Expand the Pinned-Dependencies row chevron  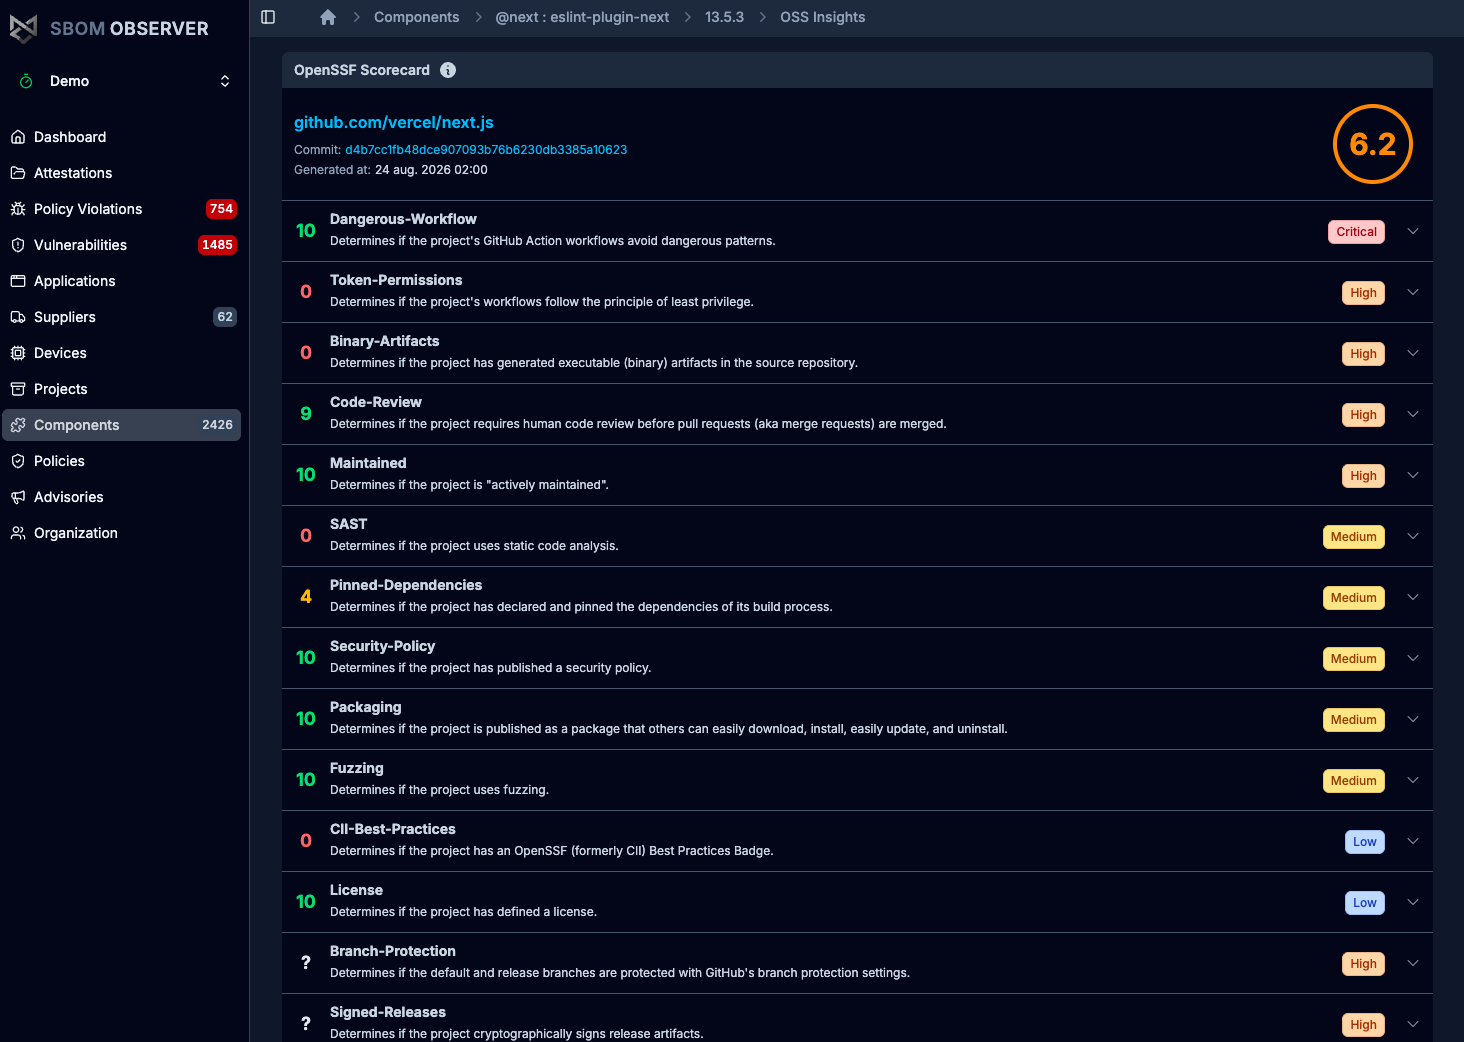coord(1413,597)
